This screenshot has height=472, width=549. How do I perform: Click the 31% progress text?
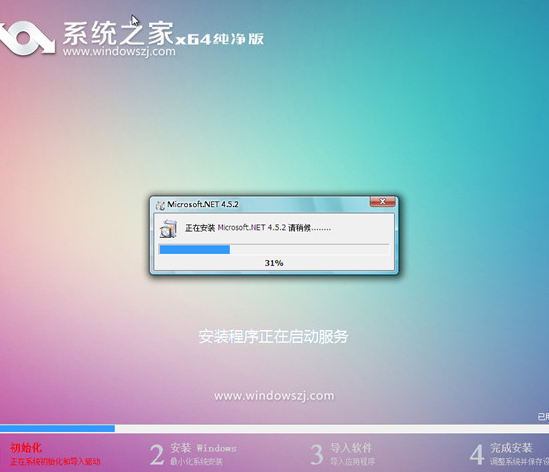pos(274,263)
